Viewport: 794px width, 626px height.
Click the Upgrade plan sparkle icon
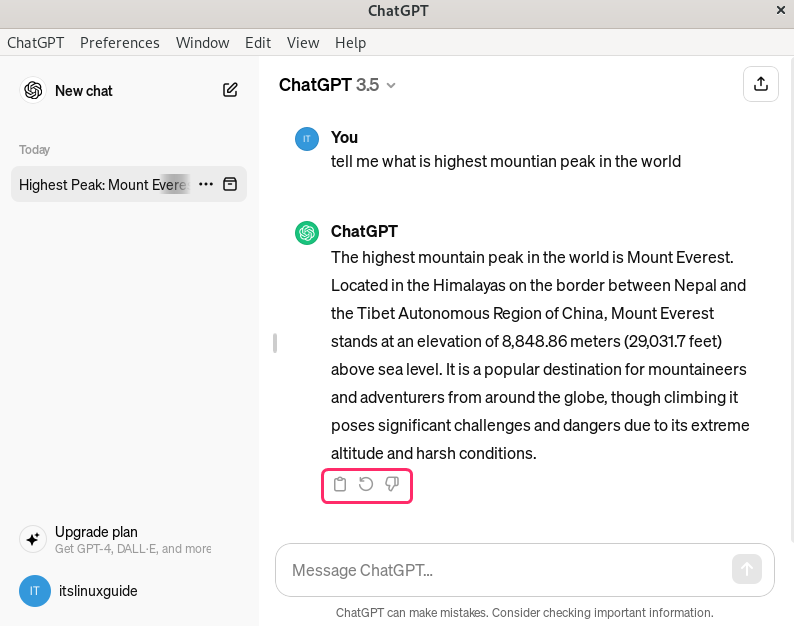(33, 539)
